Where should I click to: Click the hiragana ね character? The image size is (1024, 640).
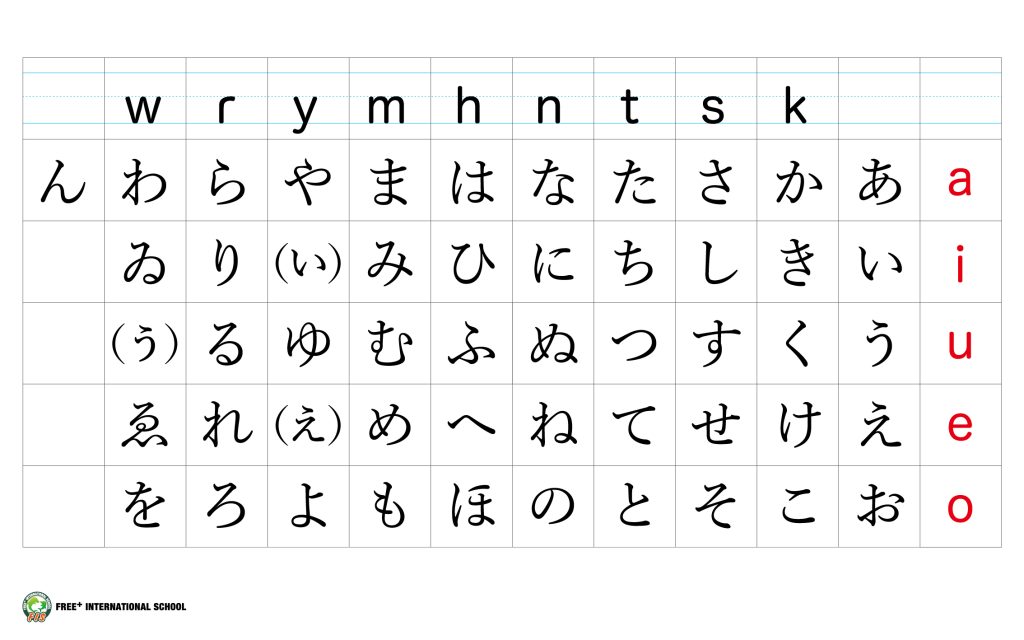(552, 426)
